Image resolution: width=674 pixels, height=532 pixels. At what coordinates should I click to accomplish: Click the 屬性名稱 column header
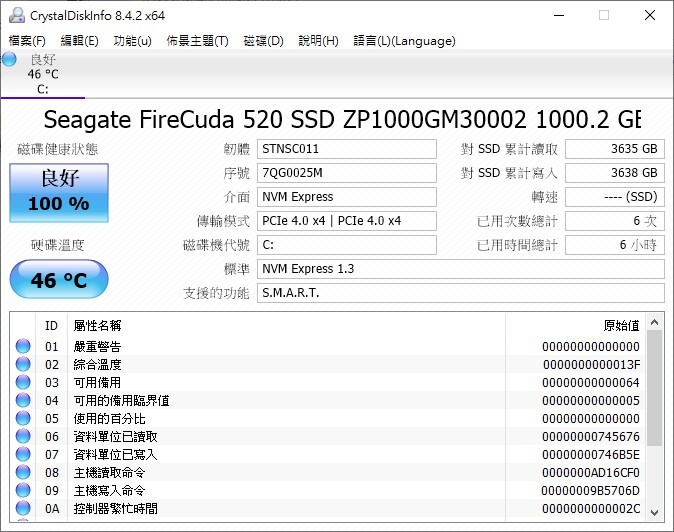[x=97, y=325]
